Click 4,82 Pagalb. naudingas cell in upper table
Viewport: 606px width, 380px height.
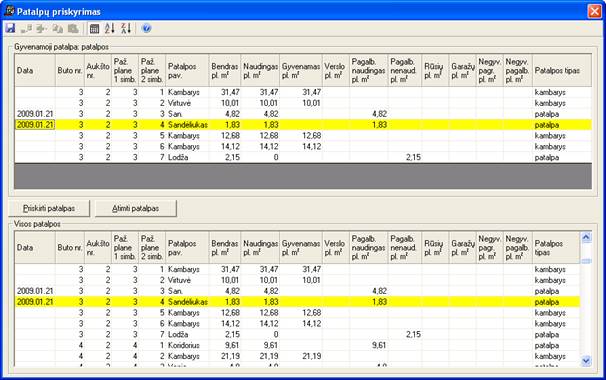(369, 114)
